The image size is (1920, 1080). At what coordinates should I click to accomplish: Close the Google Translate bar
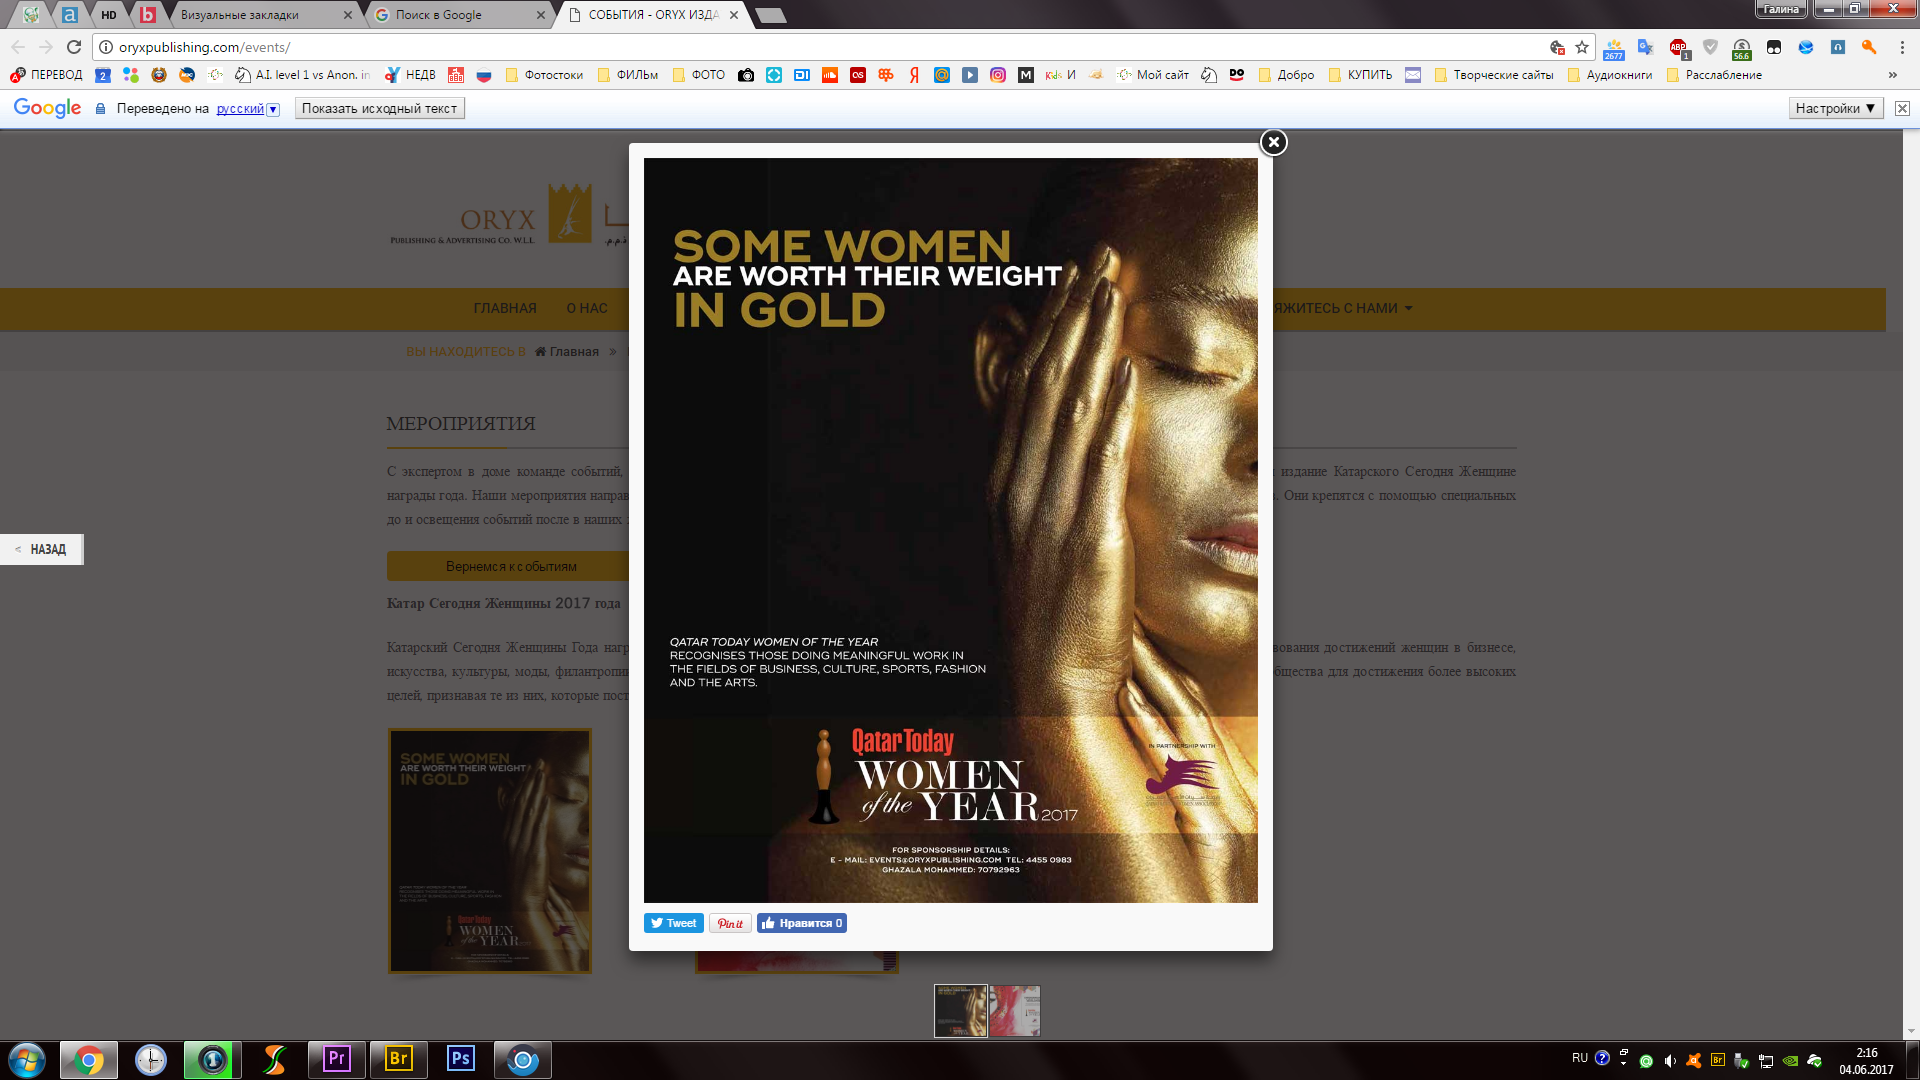click(1902, 108)
